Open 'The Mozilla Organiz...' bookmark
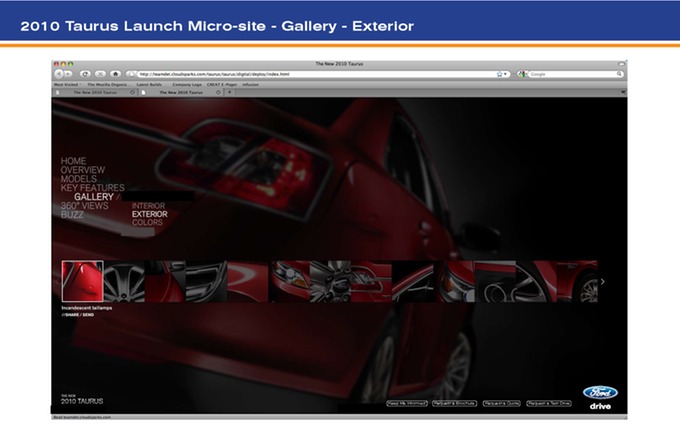Image resolution: width=680 pixels, height=439 pixels. point(107,85)
